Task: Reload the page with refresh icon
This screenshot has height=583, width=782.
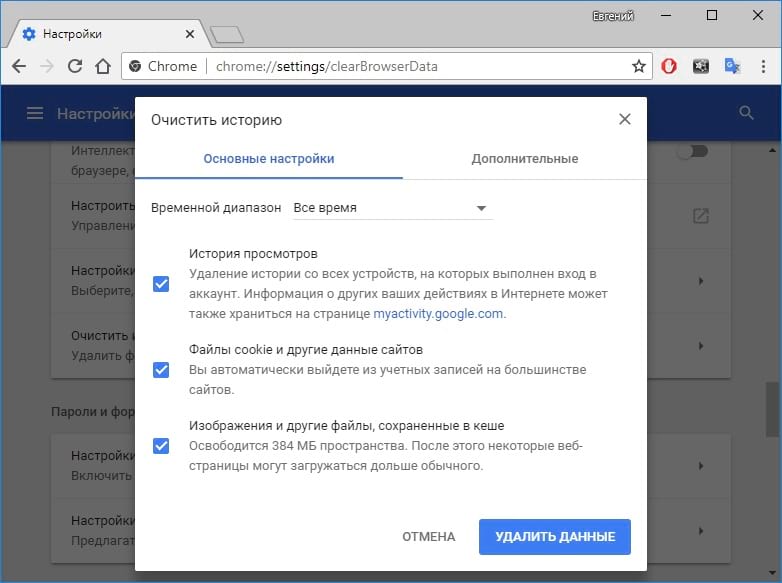Action: [74, 66]
